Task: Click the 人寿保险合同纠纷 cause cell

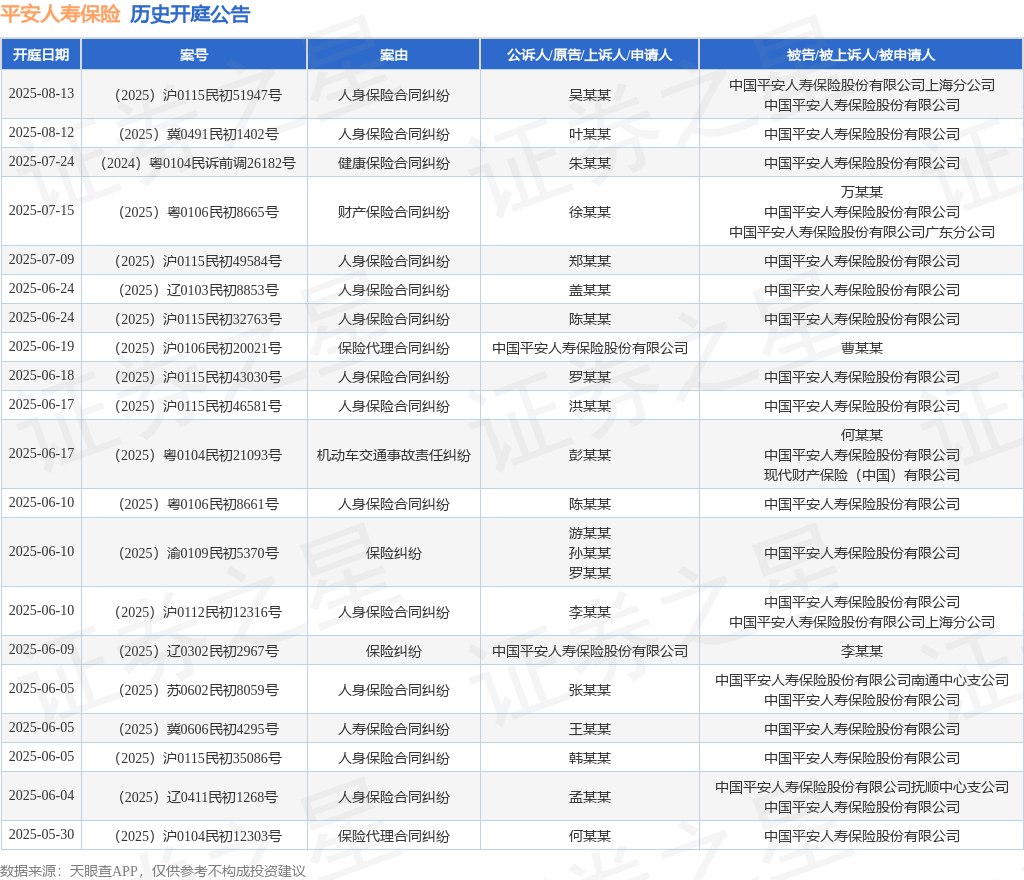Action: pyautogui.click(x=394, y=729)
